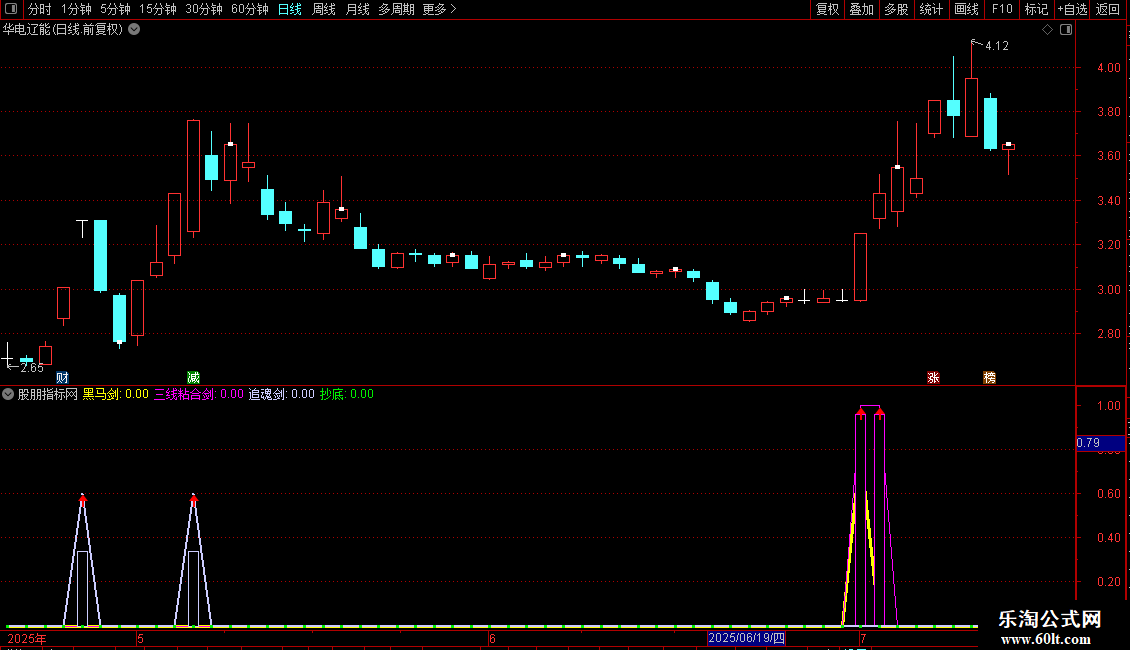Select the 日线 daily chart
The image size is (1130, 650).
290,9
